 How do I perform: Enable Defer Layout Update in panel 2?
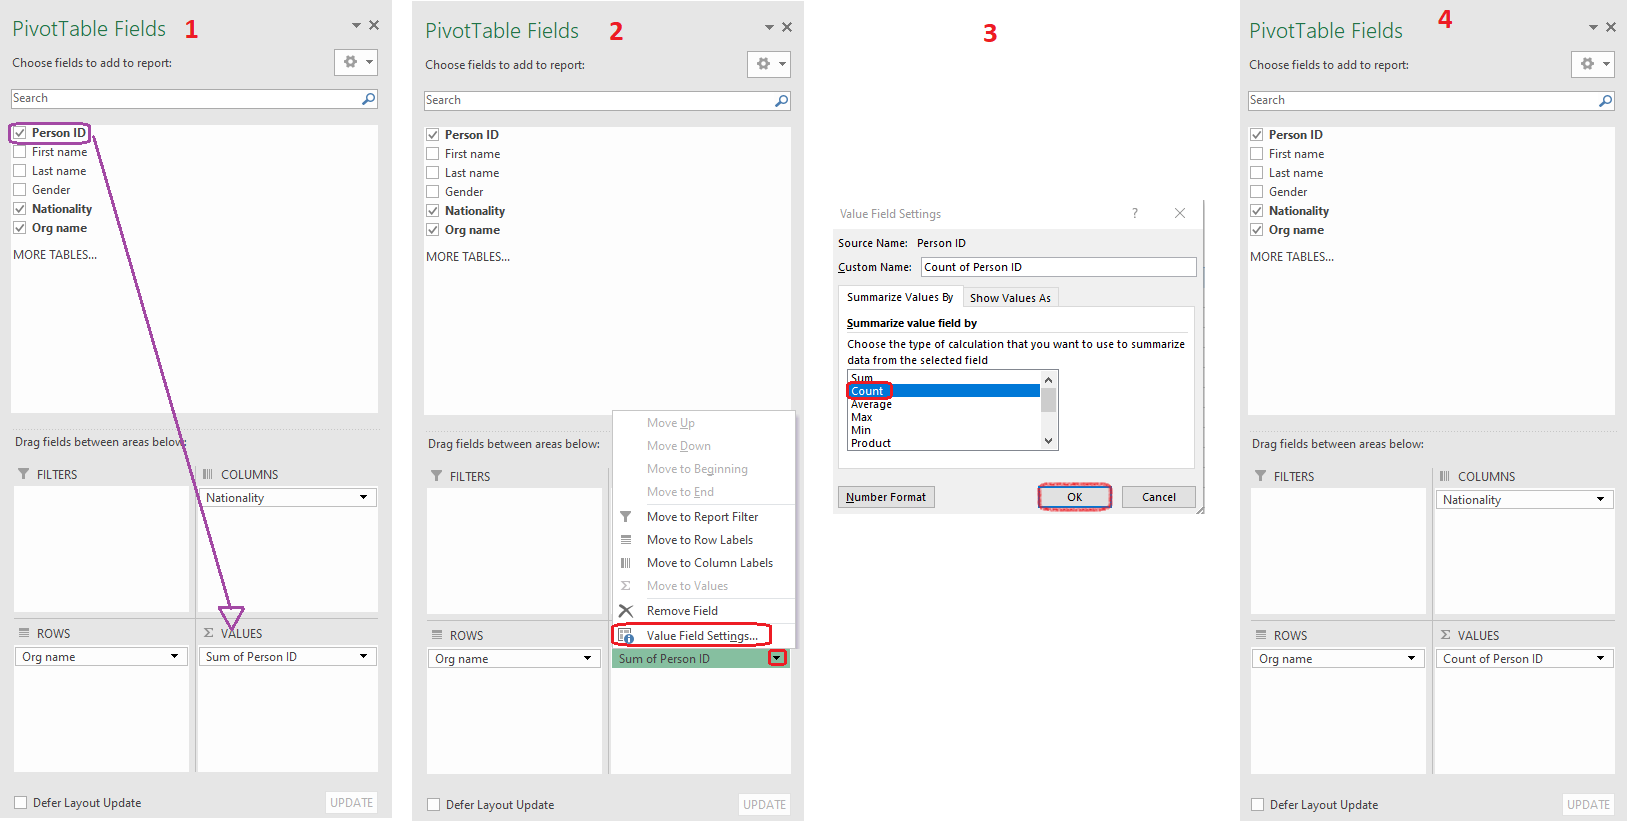tap(434, 805)
